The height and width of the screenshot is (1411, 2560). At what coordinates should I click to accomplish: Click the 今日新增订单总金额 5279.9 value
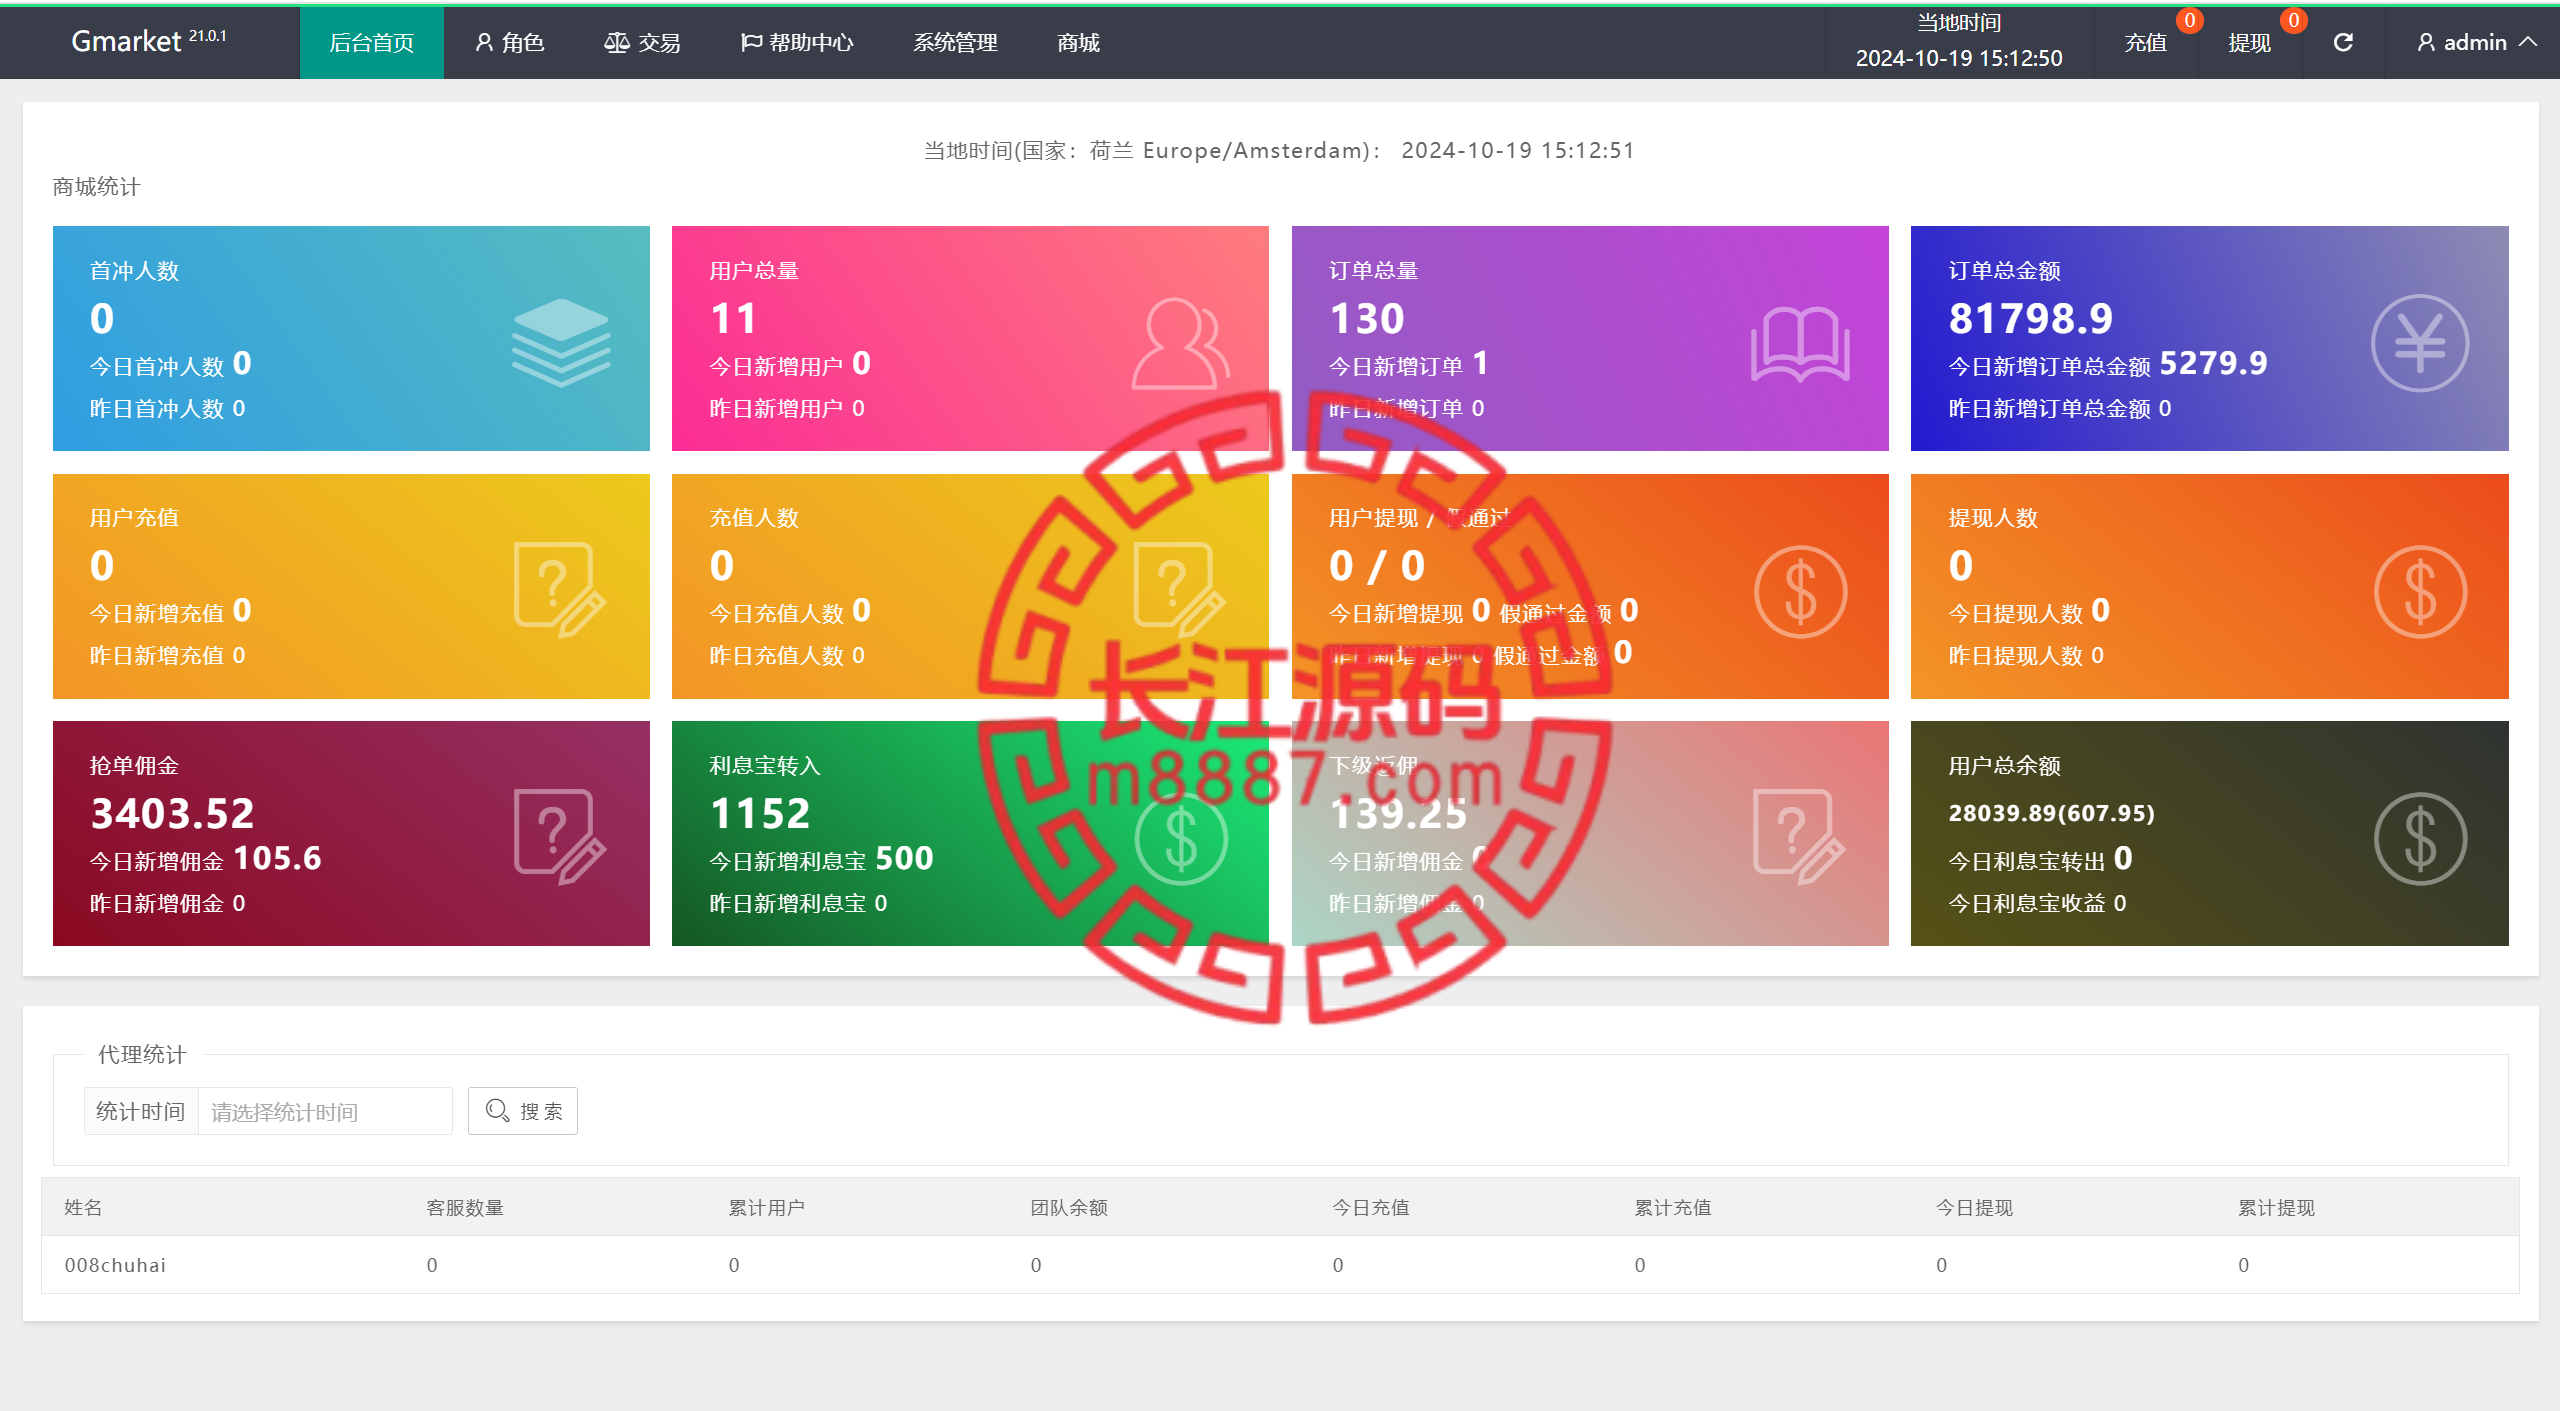[2213, 363]
